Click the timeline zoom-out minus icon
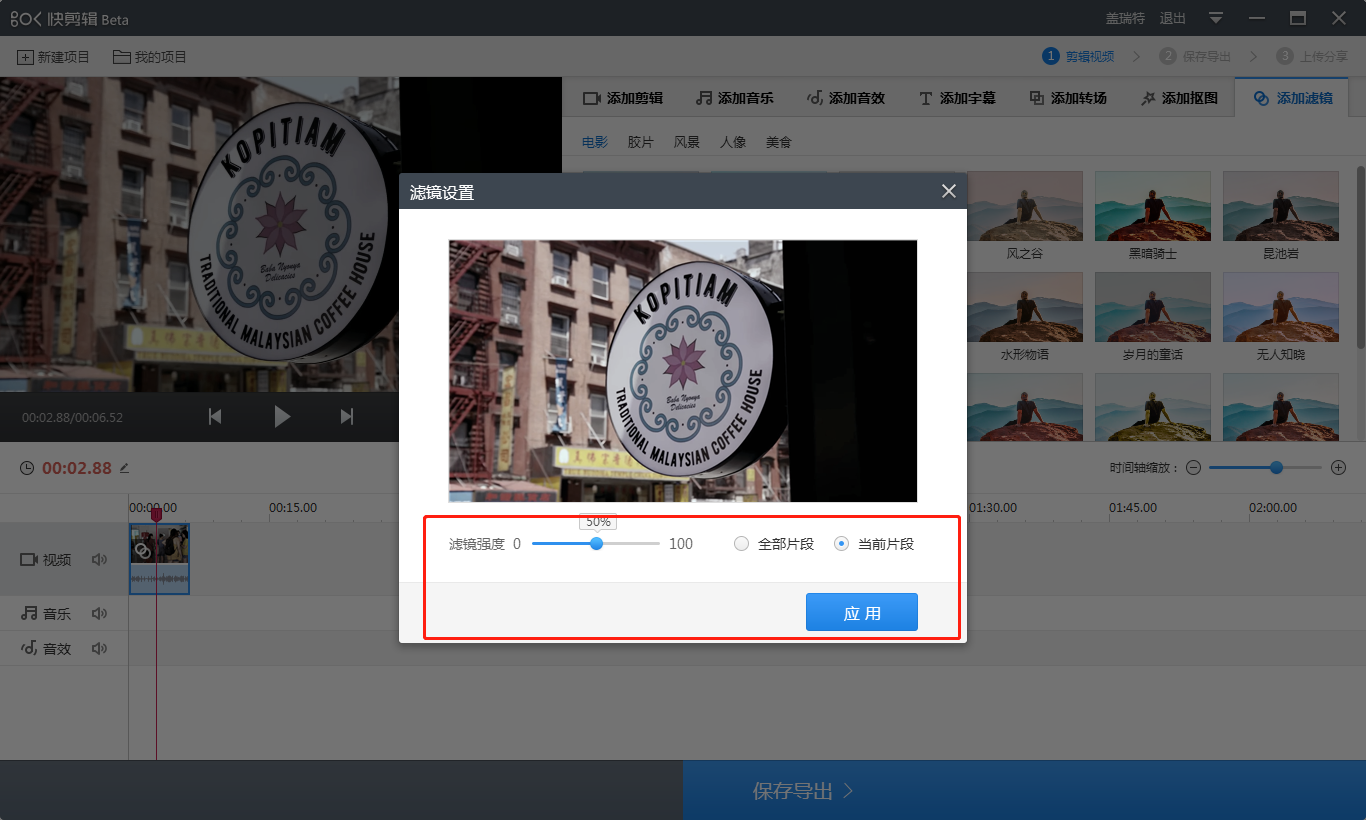1366x820 pixels. pyautogui.click(x=1193, y=468)
